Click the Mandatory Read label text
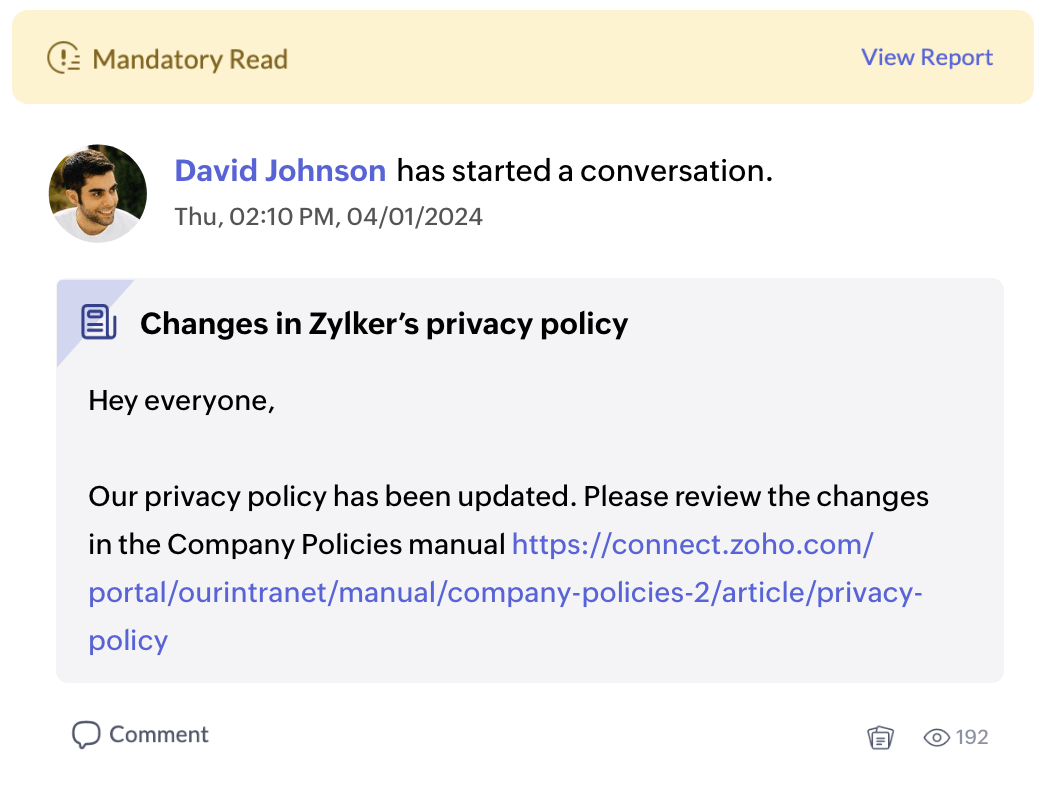The width and height of the screenshot is (1045, 790). point(190,59)
